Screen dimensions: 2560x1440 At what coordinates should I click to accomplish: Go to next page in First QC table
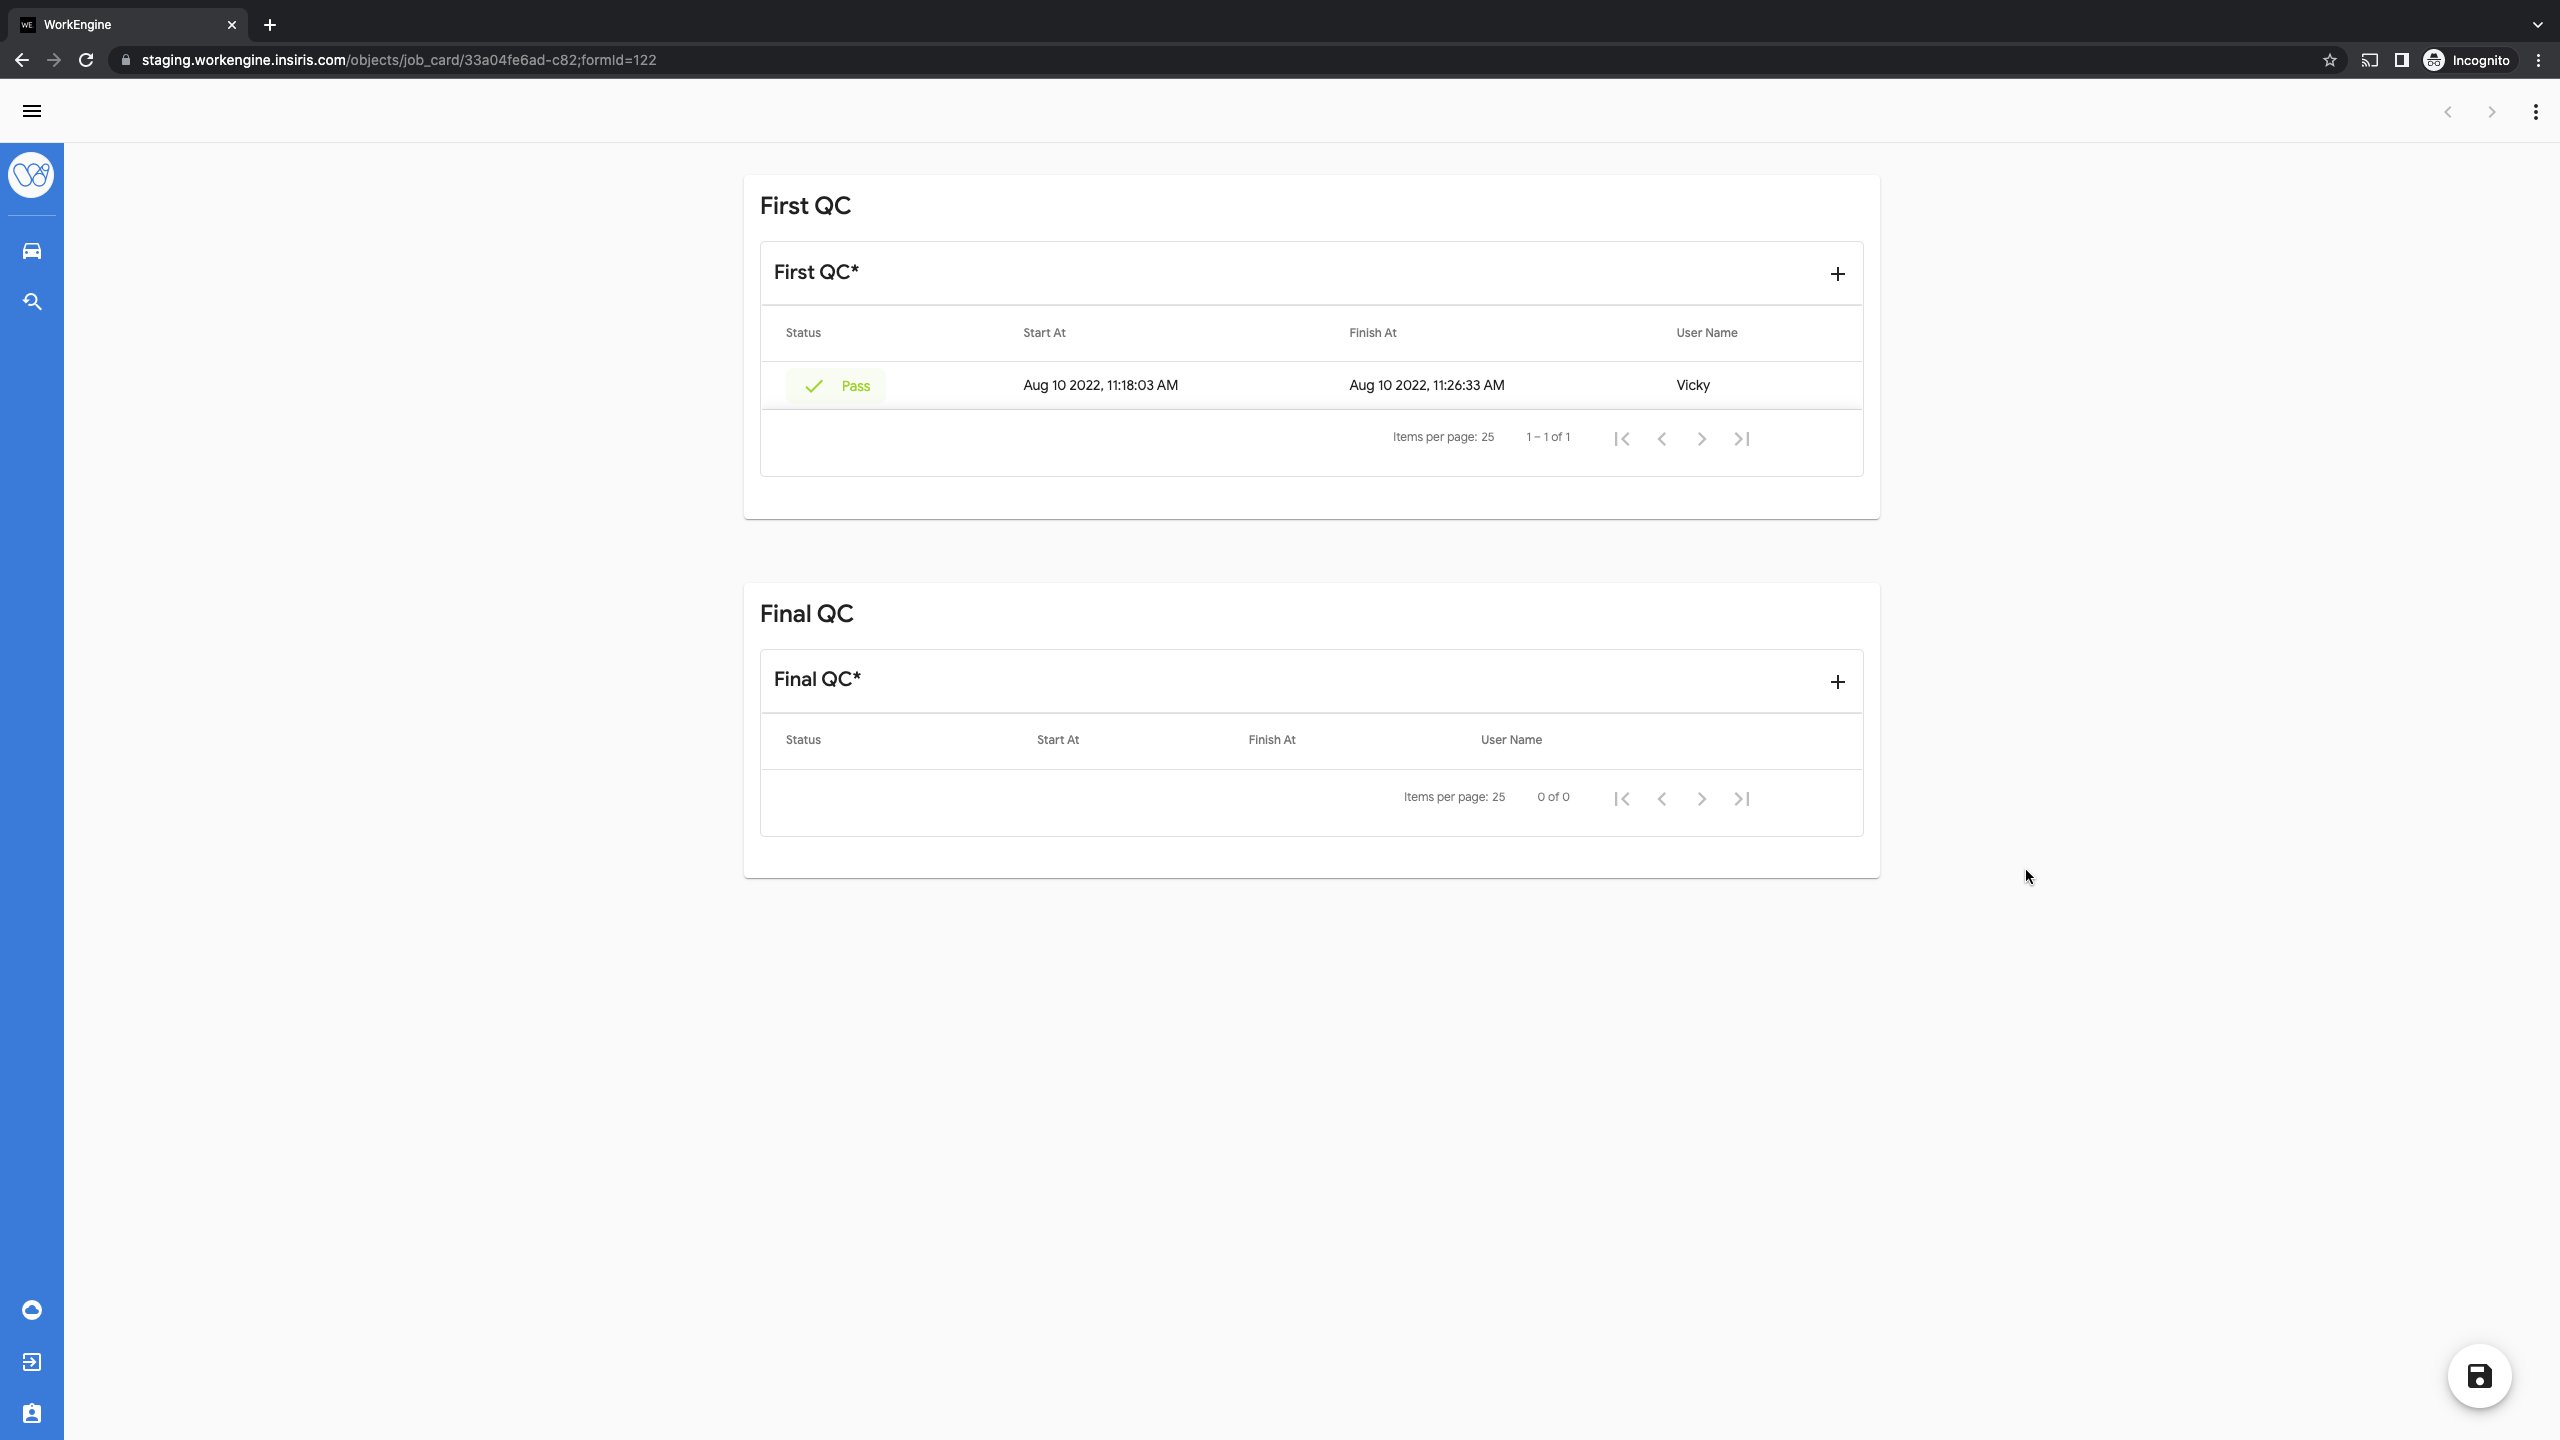click(1701, 439)
